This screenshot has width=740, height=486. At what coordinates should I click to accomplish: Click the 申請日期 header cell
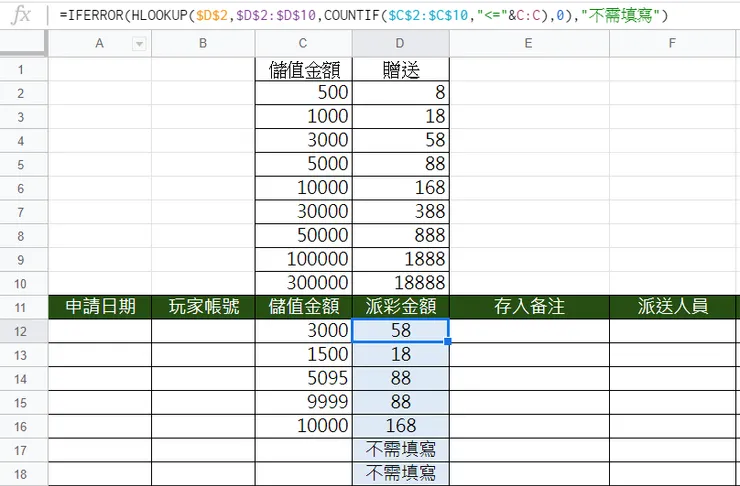[100, 307]
